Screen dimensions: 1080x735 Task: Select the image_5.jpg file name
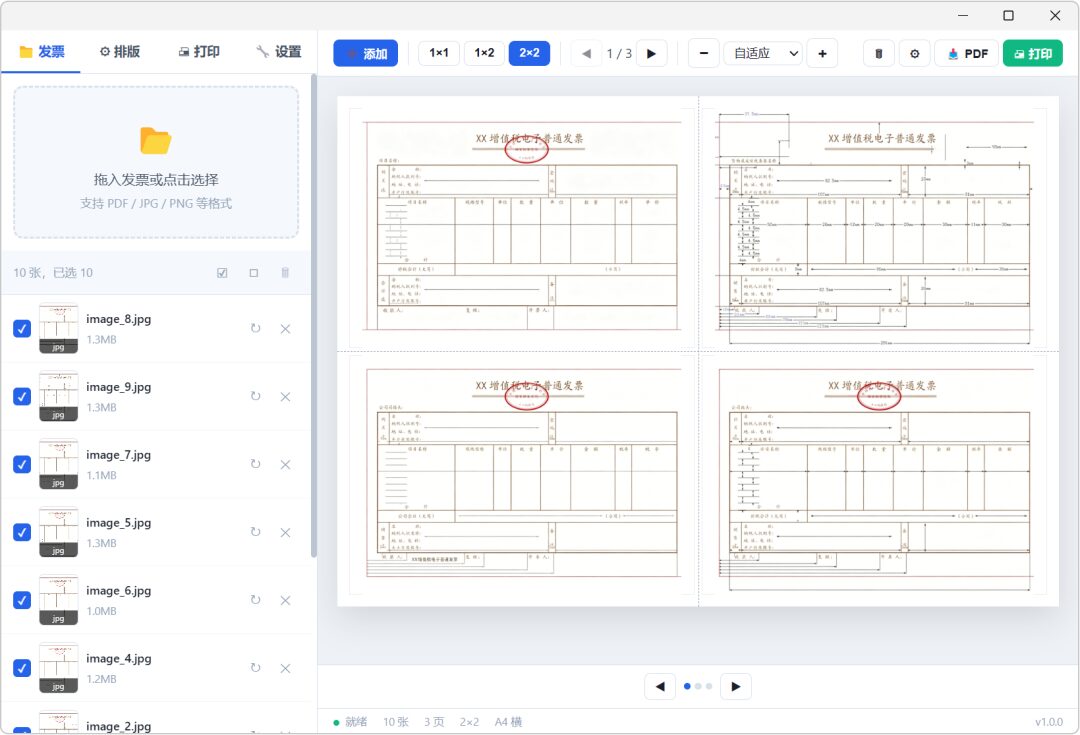(x=118, y=523)
